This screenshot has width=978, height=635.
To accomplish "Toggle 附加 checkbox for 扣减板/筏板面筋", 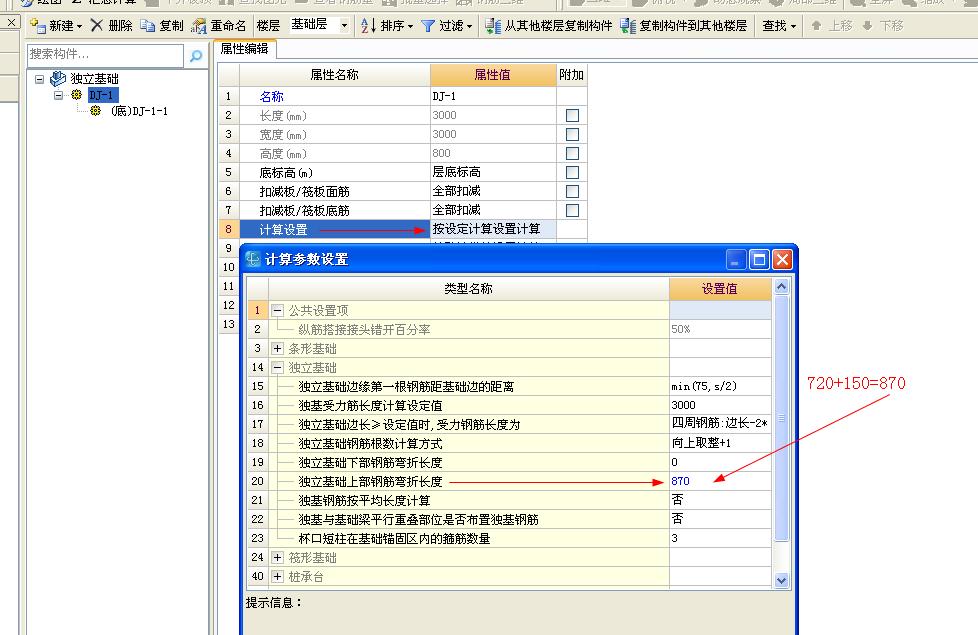I will 572,191.
